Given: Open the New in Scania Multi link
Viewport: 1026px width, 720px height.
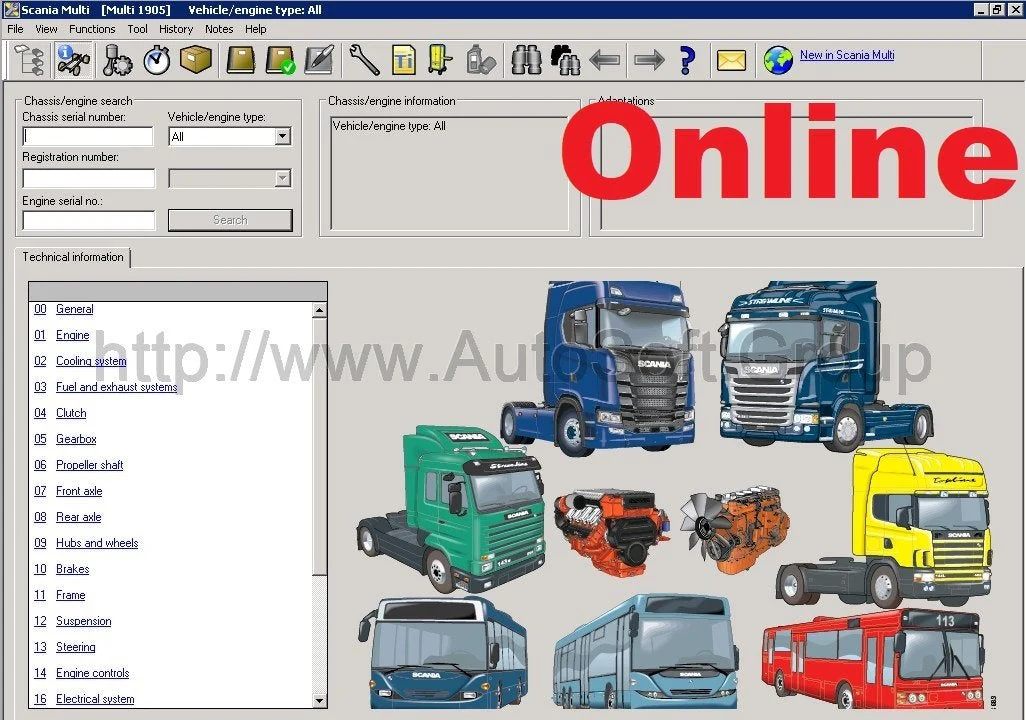Looking at the screenshot, I should [847, 55].
